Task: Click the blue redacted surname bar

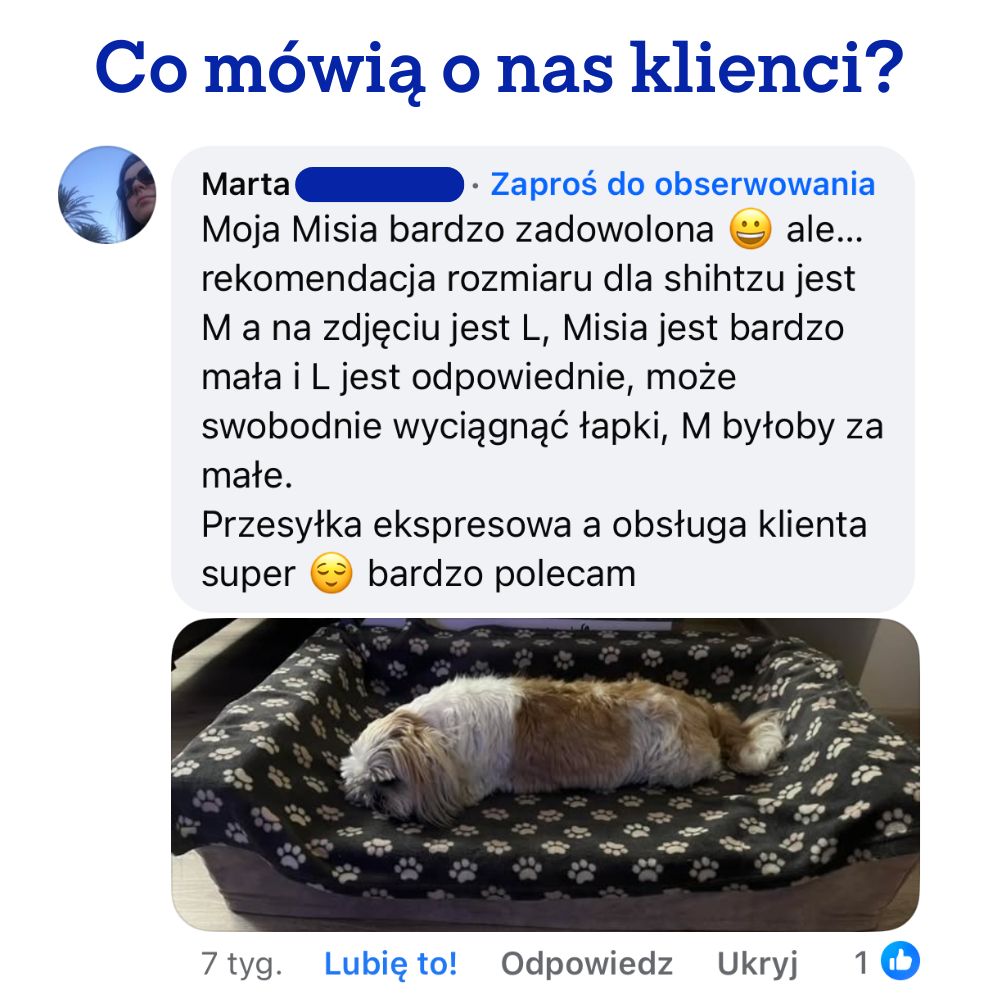Action: (379, 184)
